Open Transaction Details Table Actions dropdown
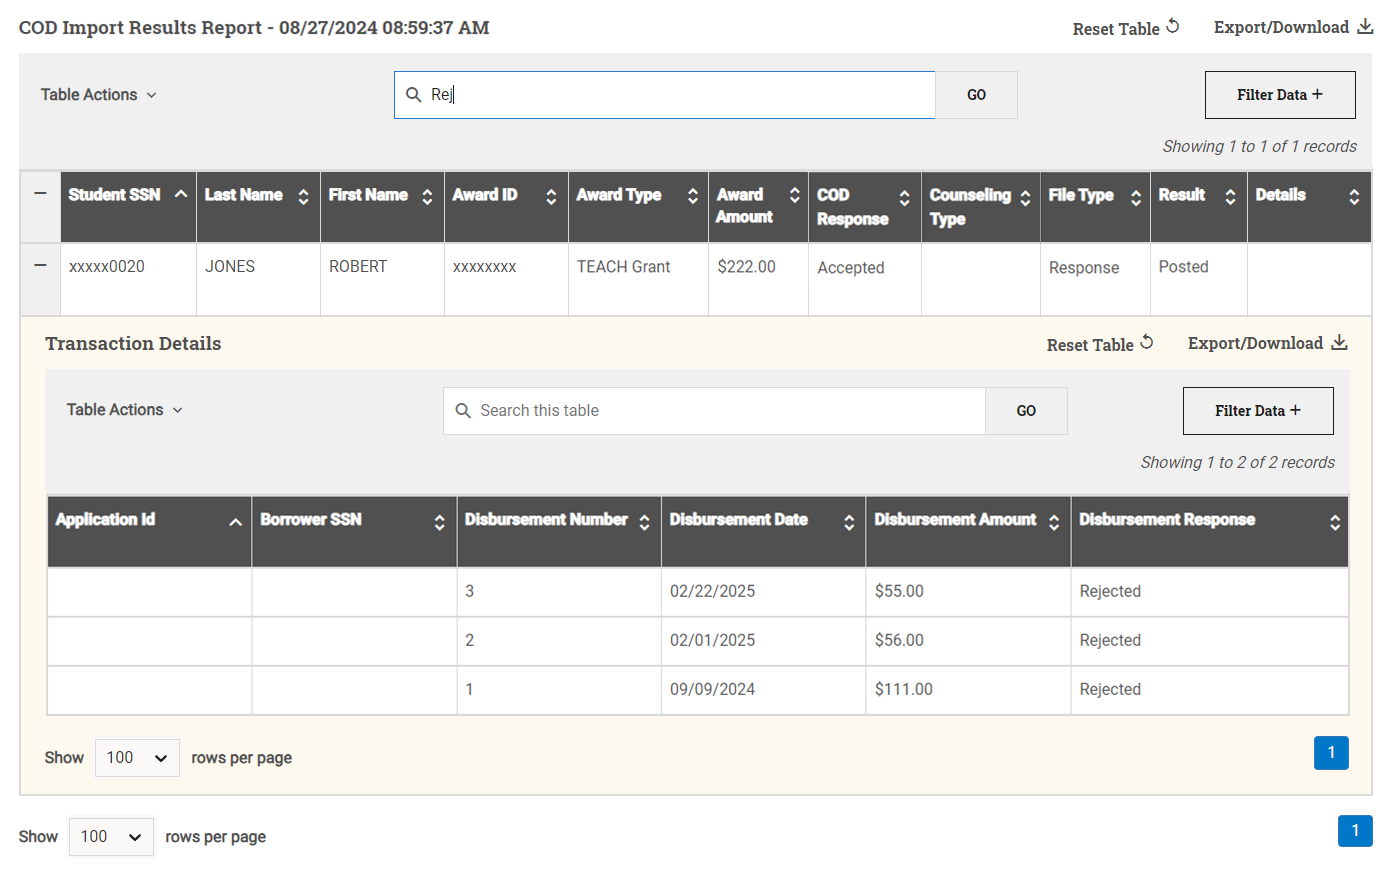 [x=124, y=410]
